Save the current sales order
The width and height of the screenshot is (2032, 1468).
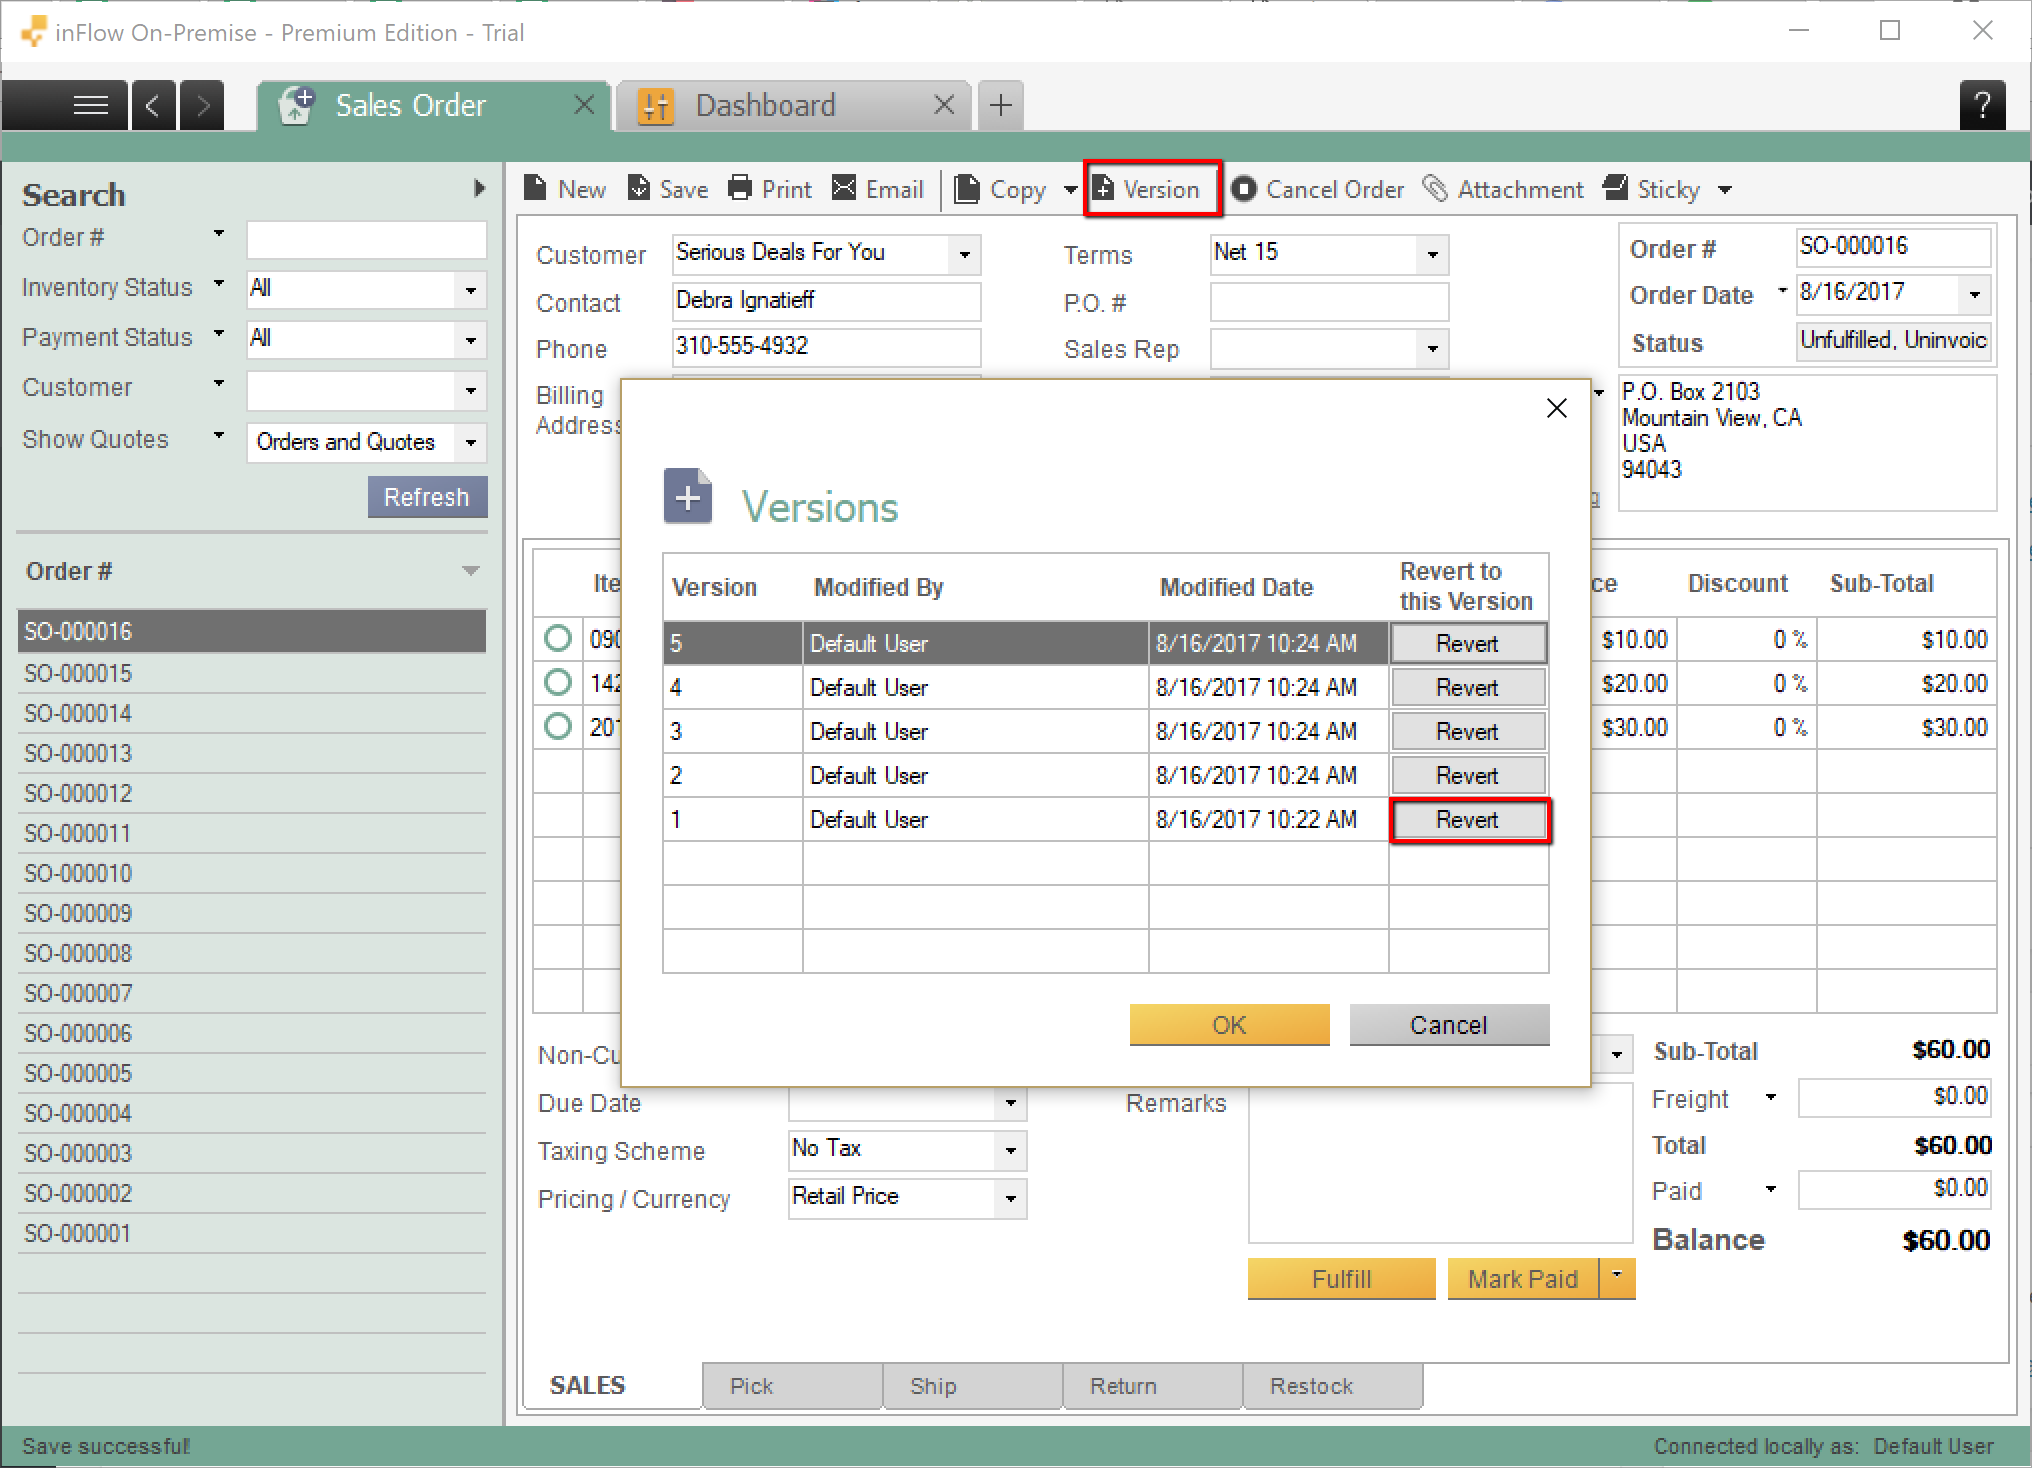[x=668, y=189]
